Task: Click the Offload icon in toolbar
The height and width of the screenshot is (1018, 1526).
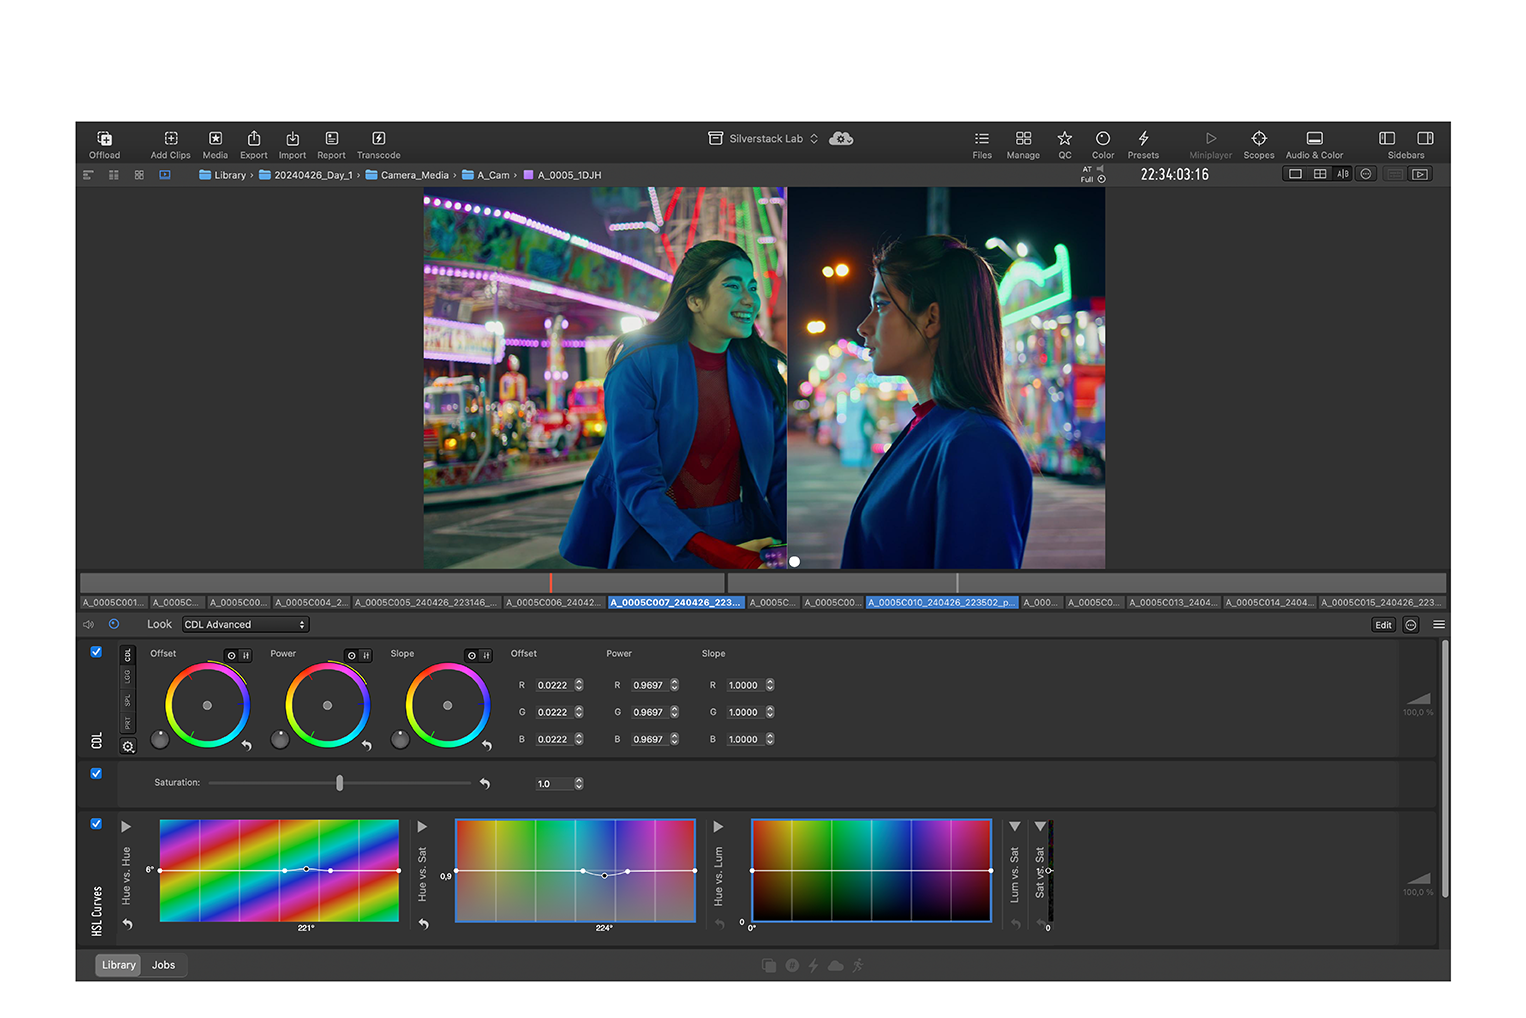Action: 104,139
